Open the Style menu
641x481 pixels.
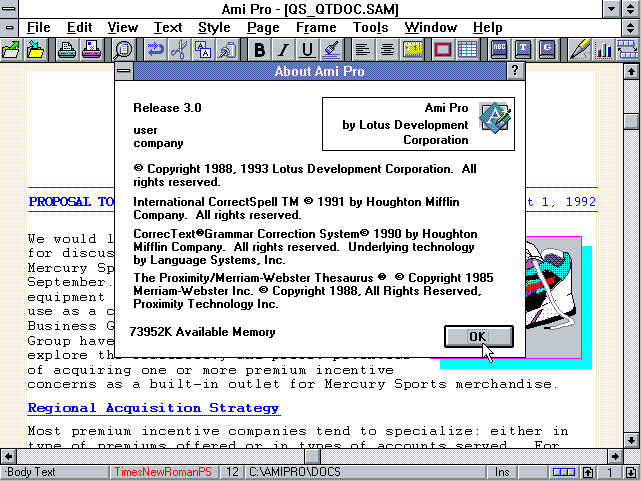click(214, 27)
